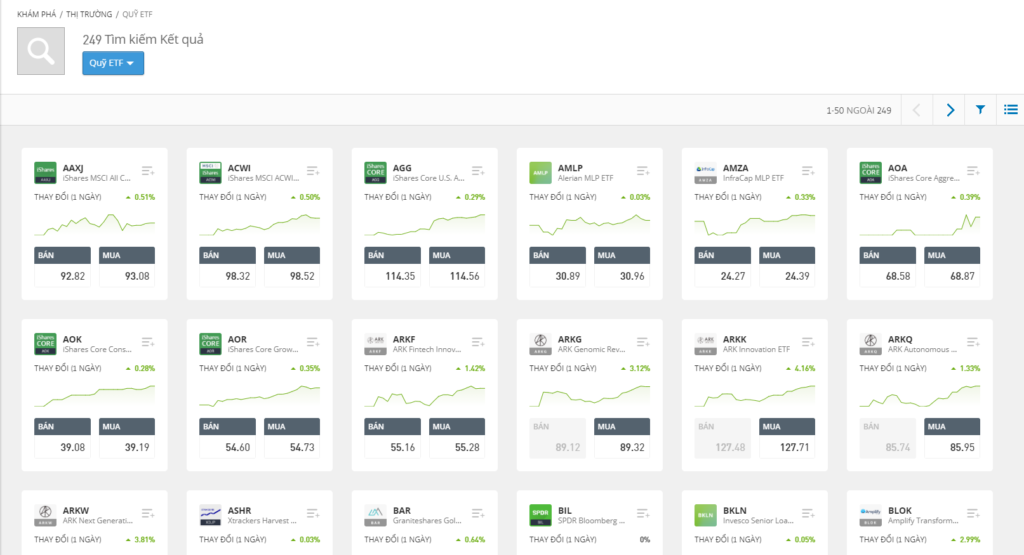
Task: Add ARKW to watchlist
Action: (148, 514)
